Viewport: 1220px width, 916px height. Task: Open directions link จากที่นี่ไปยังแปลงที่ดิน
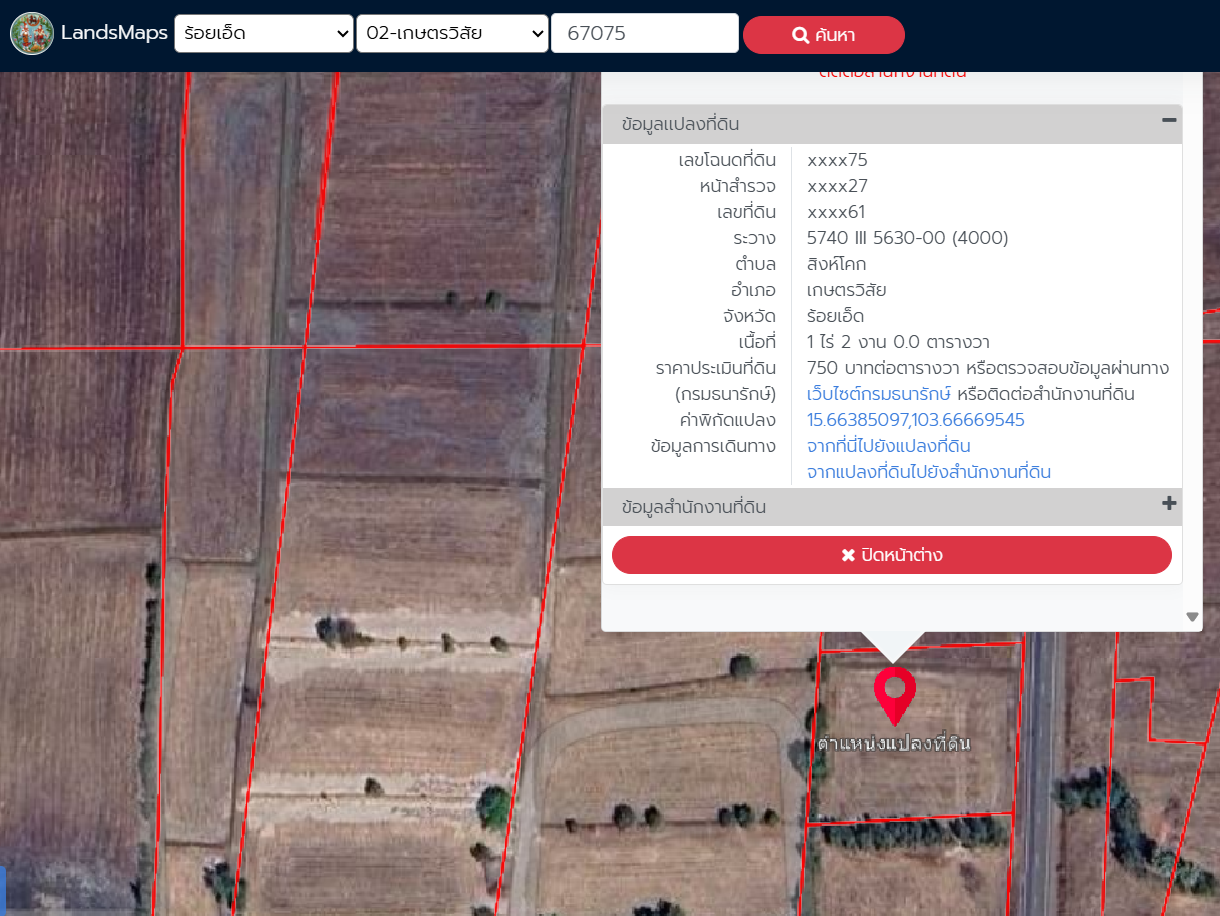[x=888, y=446]
